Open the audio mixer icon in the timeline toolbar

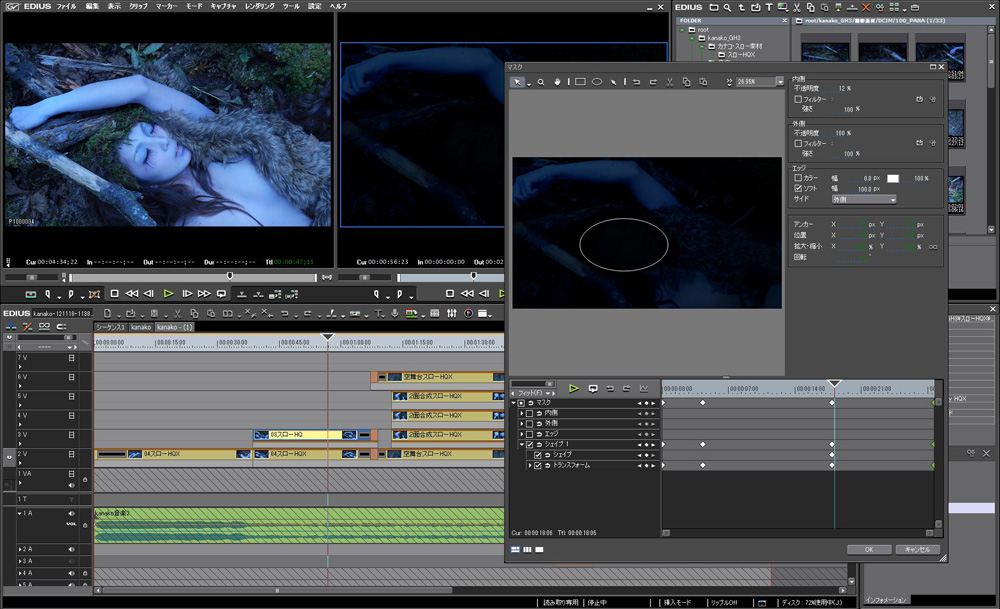click(x=452, y=314)
